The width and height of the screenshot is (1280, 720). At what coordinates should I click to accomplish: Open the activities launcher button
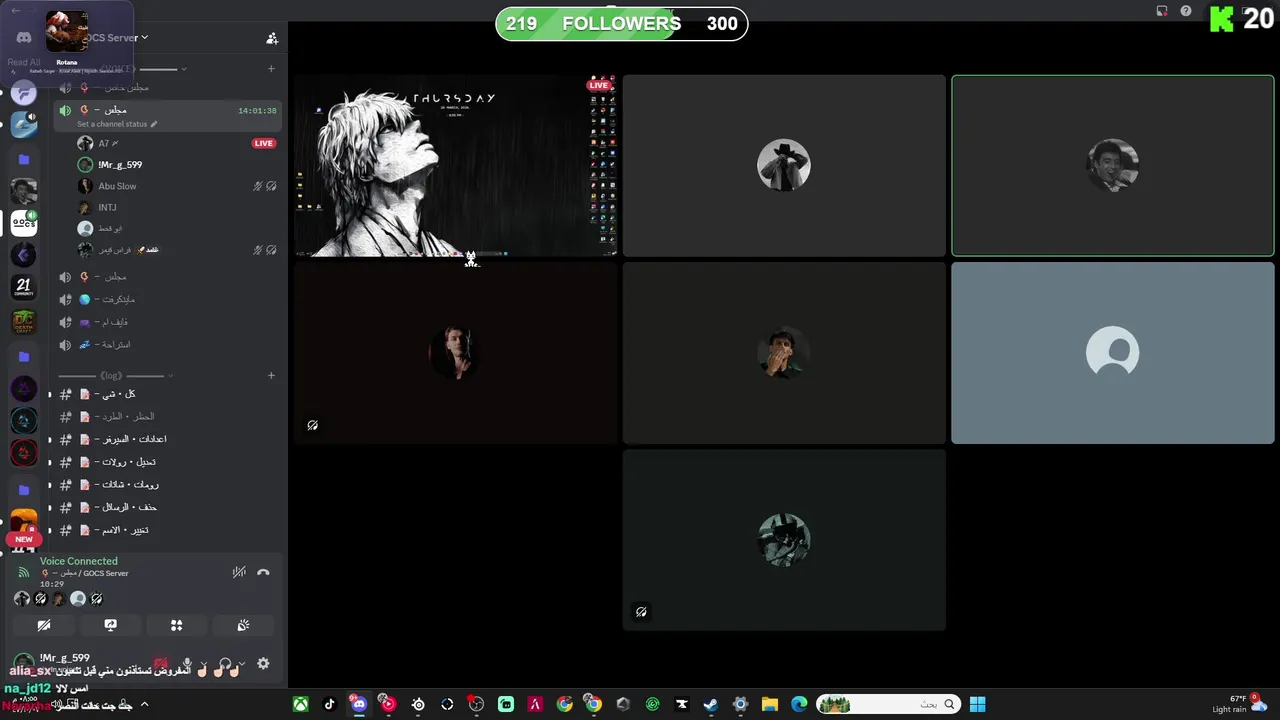pos(177,625)
